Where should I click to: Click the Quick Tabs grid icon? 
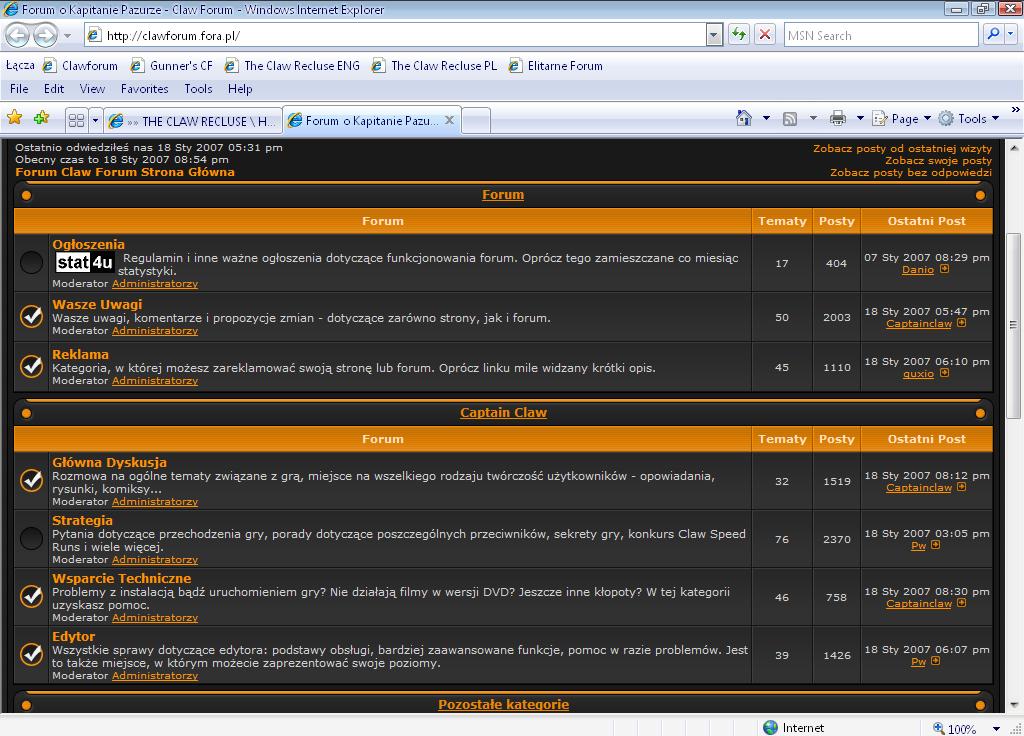[76, 120]
